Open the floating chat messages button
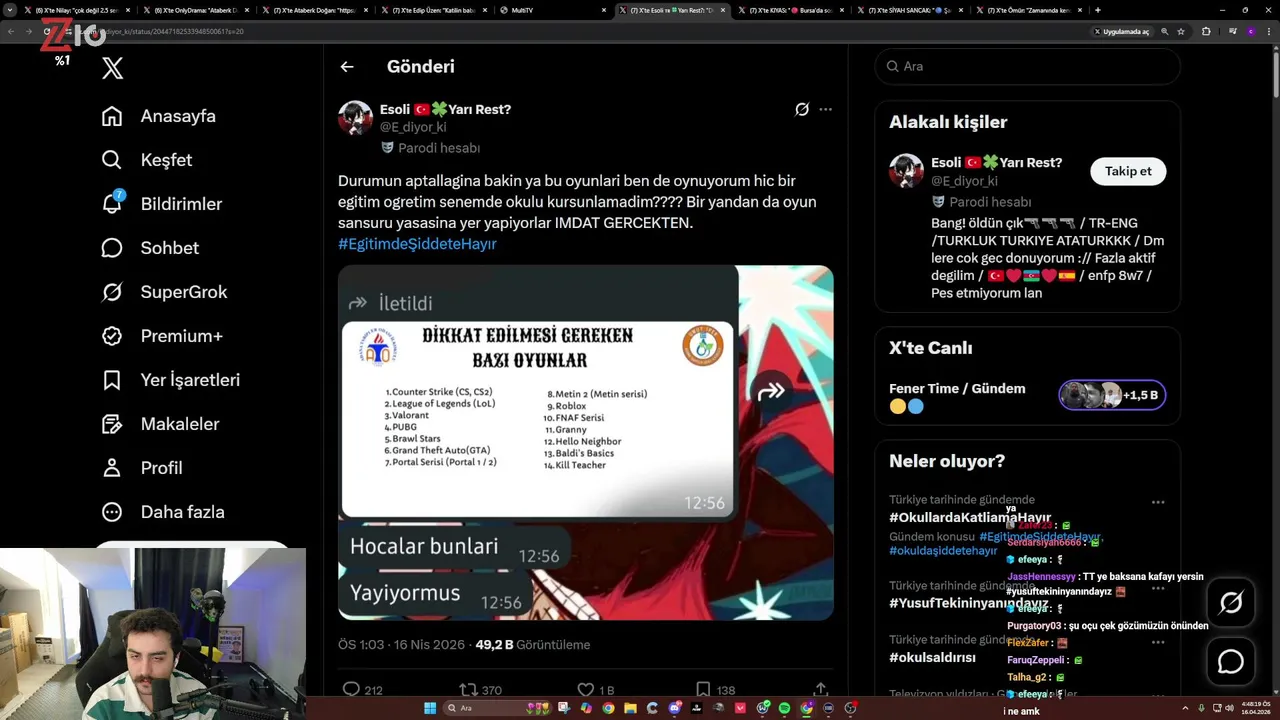 tap(1231, 662)
